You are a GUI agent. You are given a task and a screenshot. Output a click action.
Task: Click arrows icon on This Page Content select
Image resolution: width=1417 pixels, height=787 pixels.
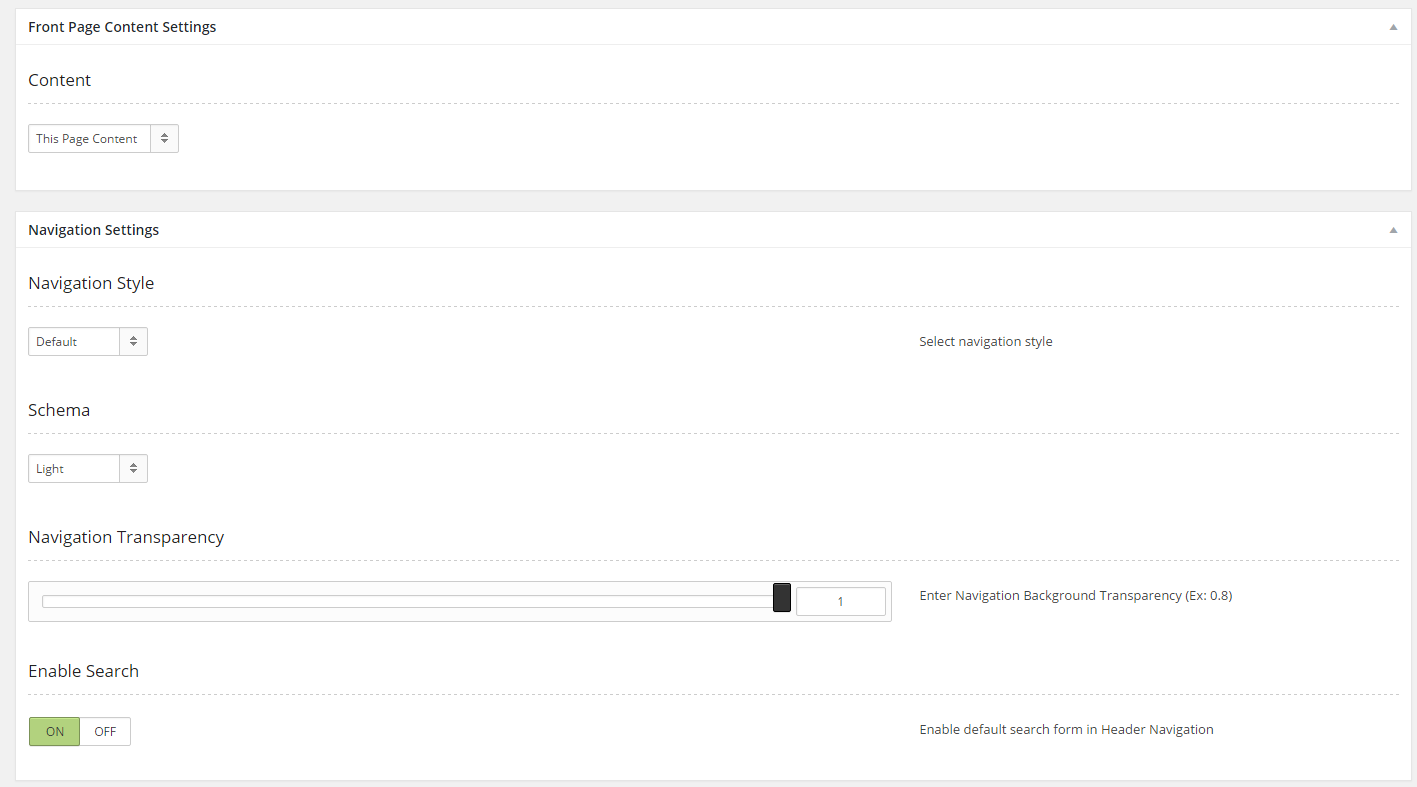pyautogui.click(x=164, y=139)
